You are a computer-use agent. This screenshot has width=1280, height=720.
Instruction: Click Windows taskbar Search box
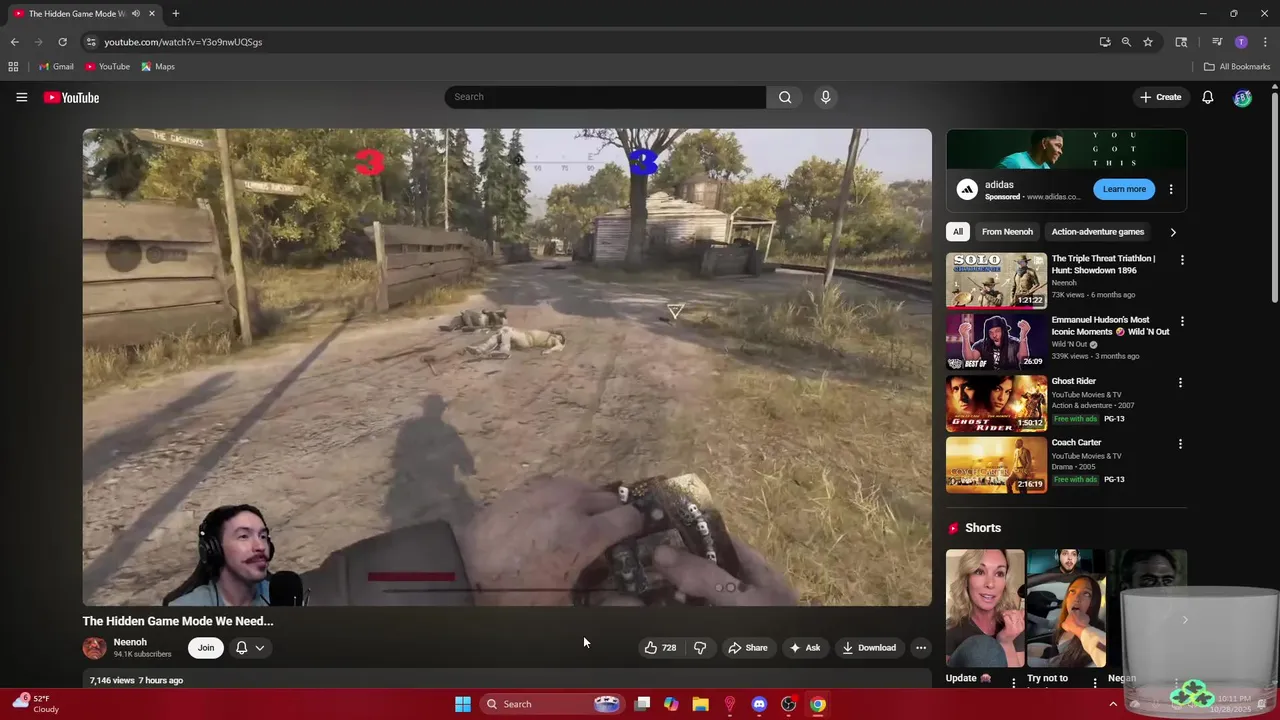[x=552, y=704]
